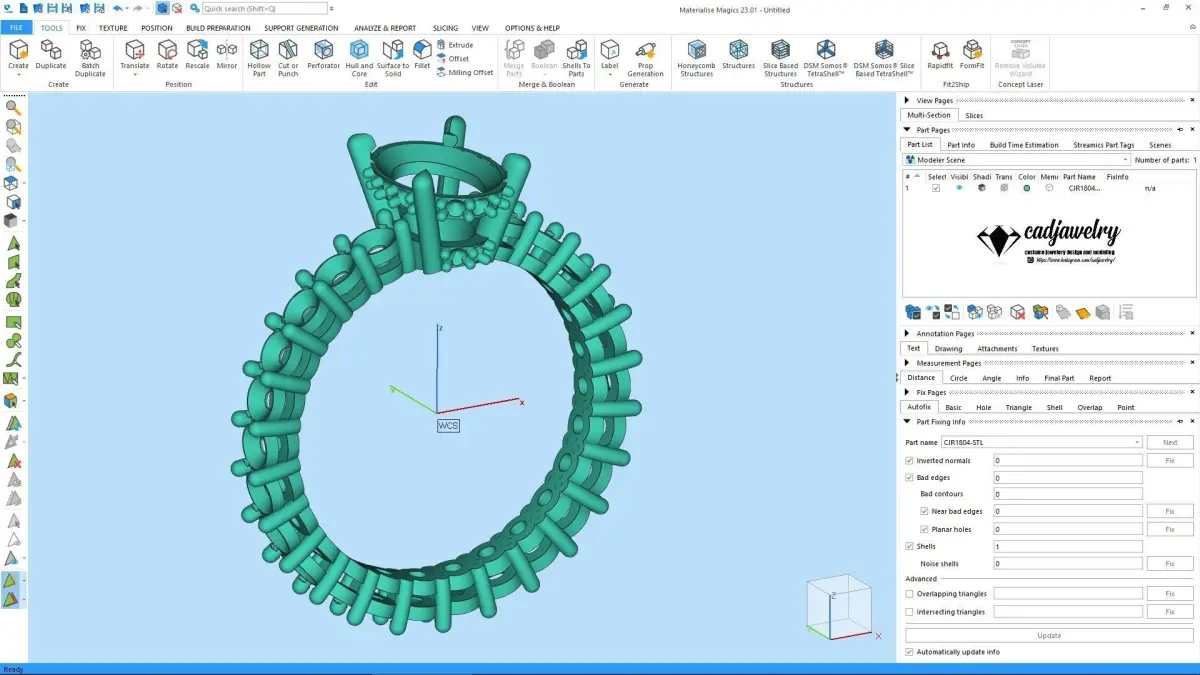
Task: Open the Hollow Part tool
Action: click(259, 58)
